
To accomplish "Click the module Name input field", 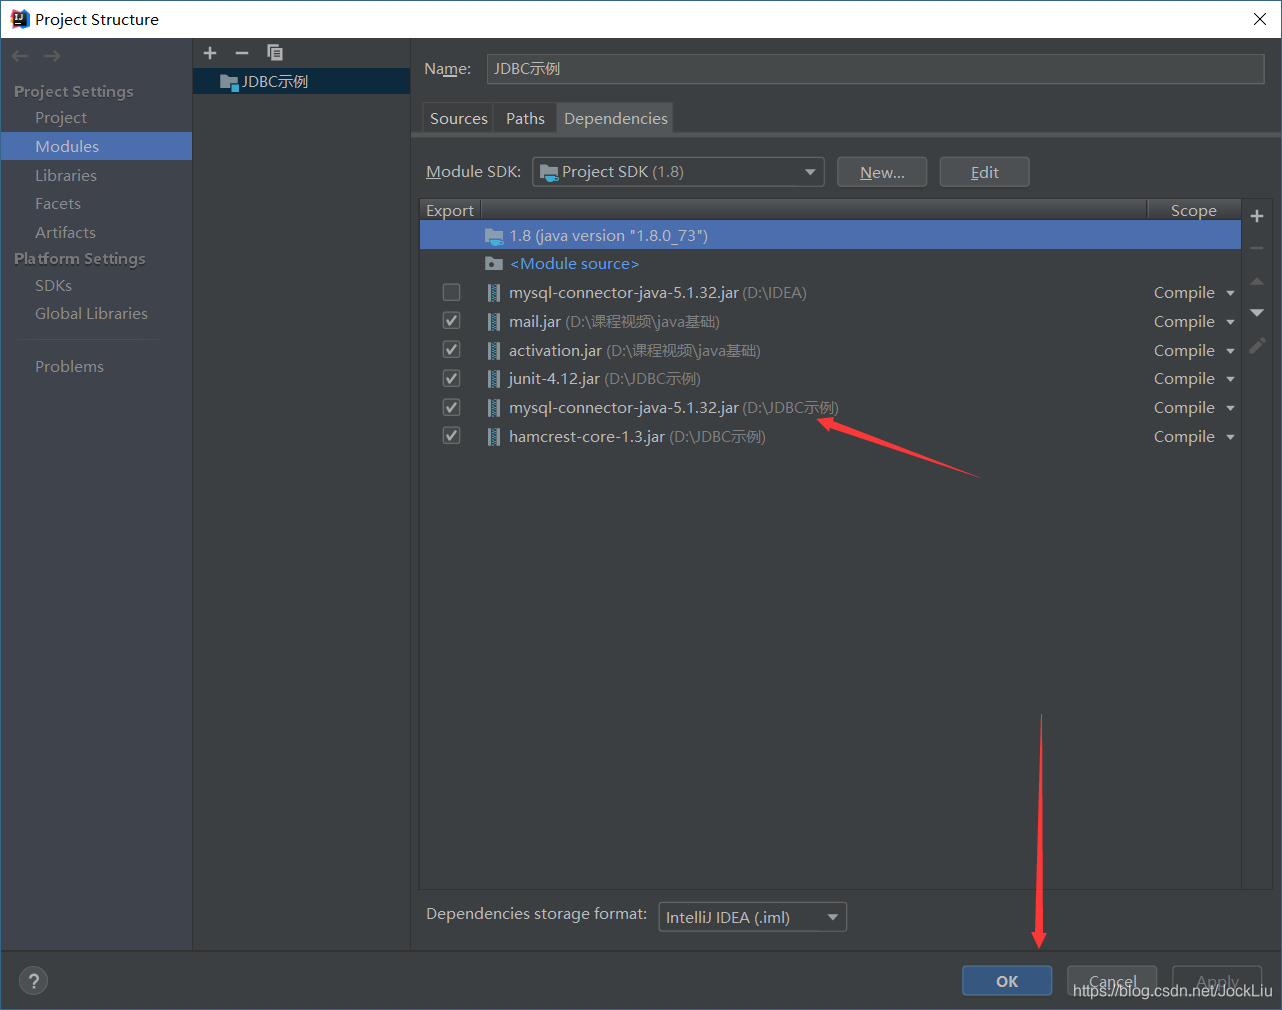I will click(876, 69).
